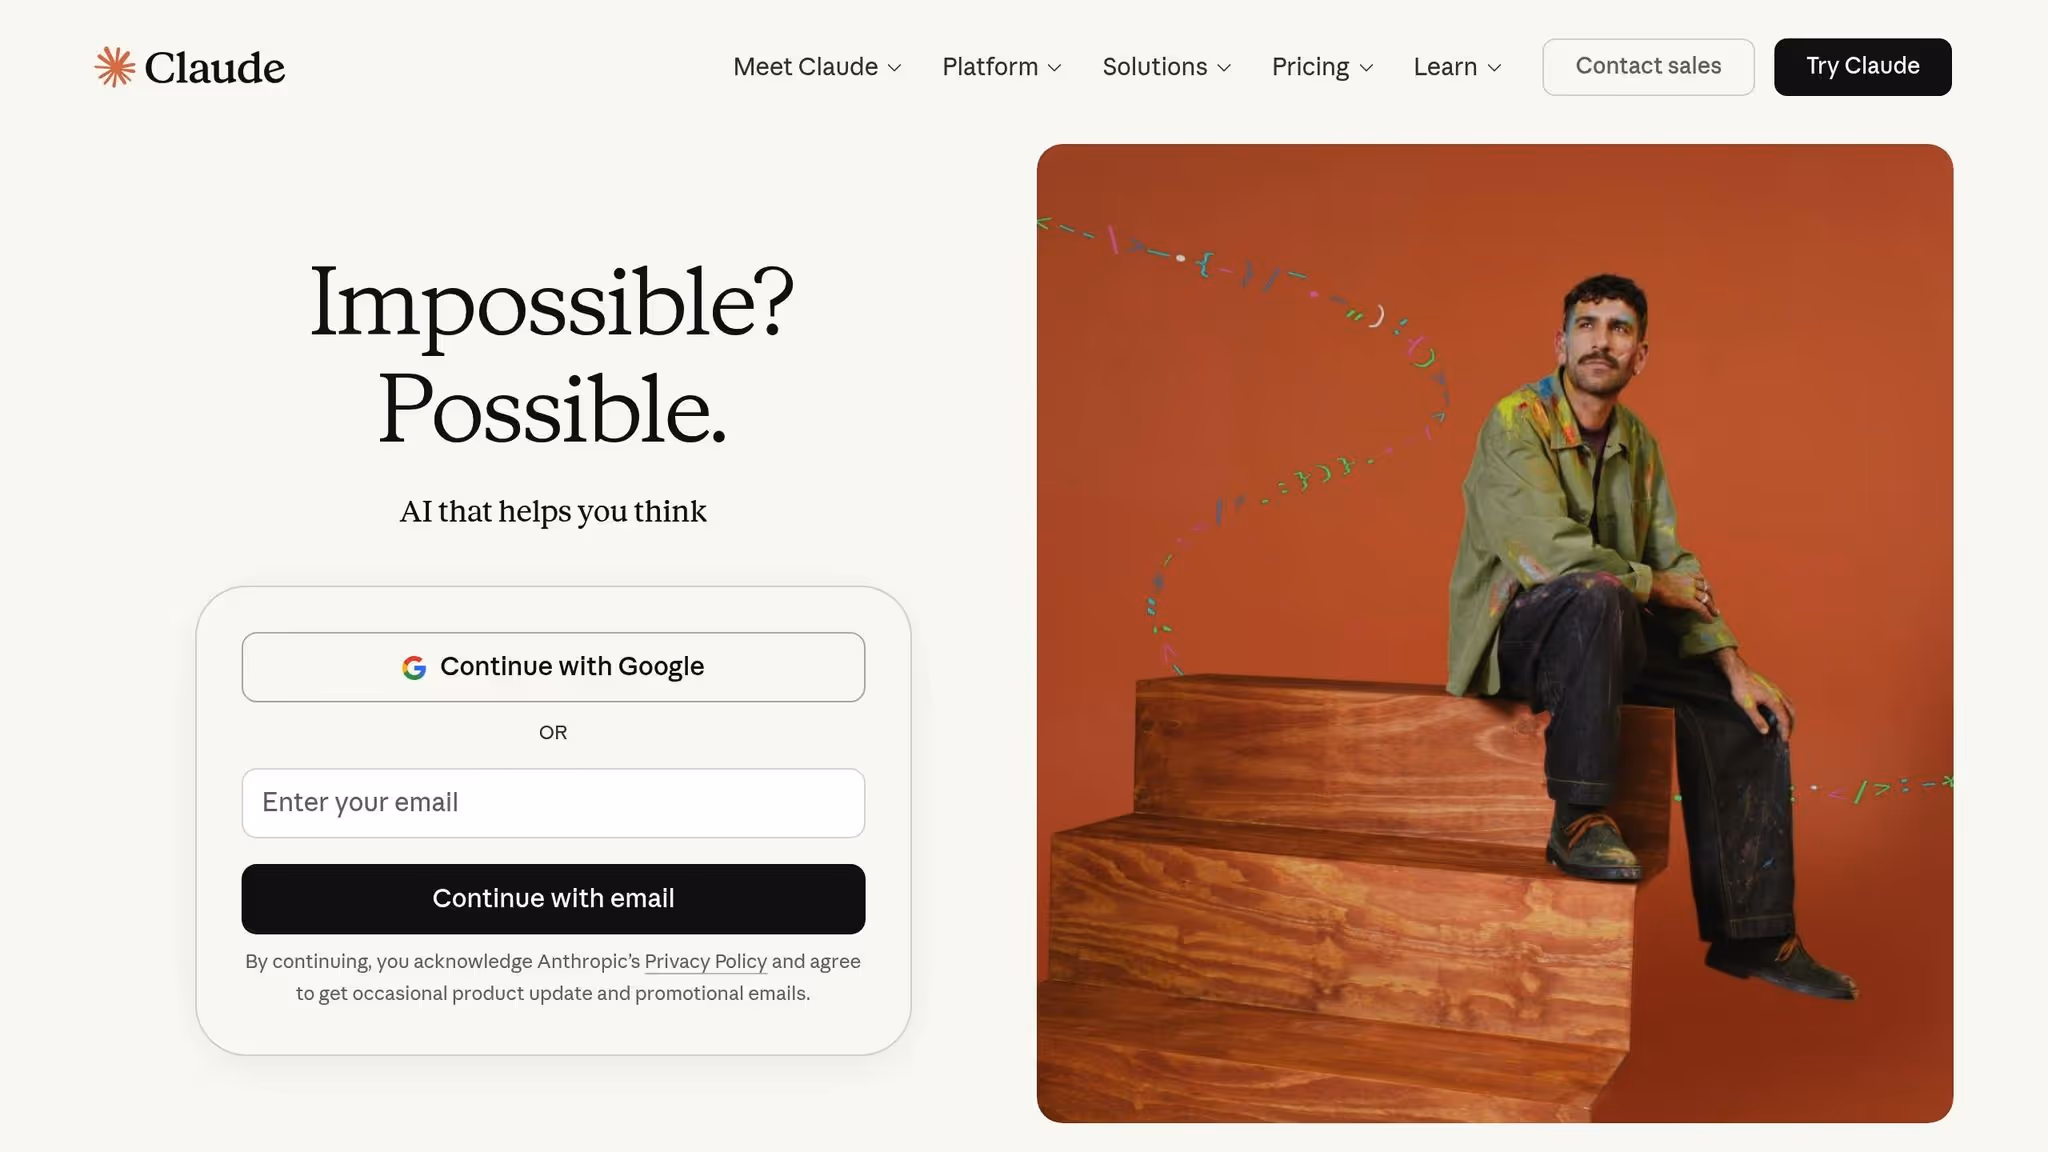Open the Privacy Policy link

(705, 961)
